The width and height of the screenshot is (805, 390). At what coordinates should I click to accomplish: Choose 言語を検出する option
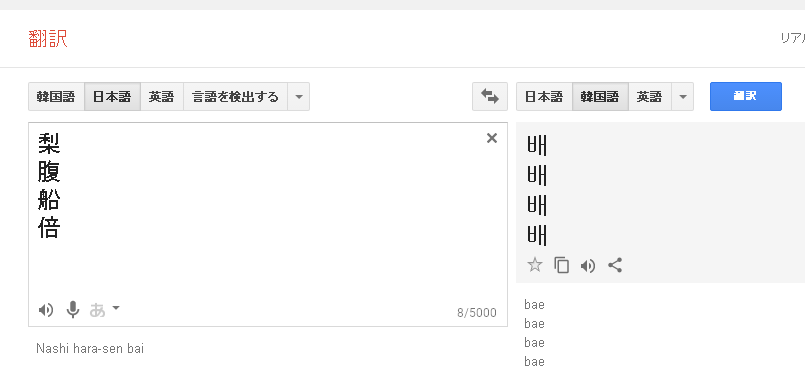tap(236, 96)
